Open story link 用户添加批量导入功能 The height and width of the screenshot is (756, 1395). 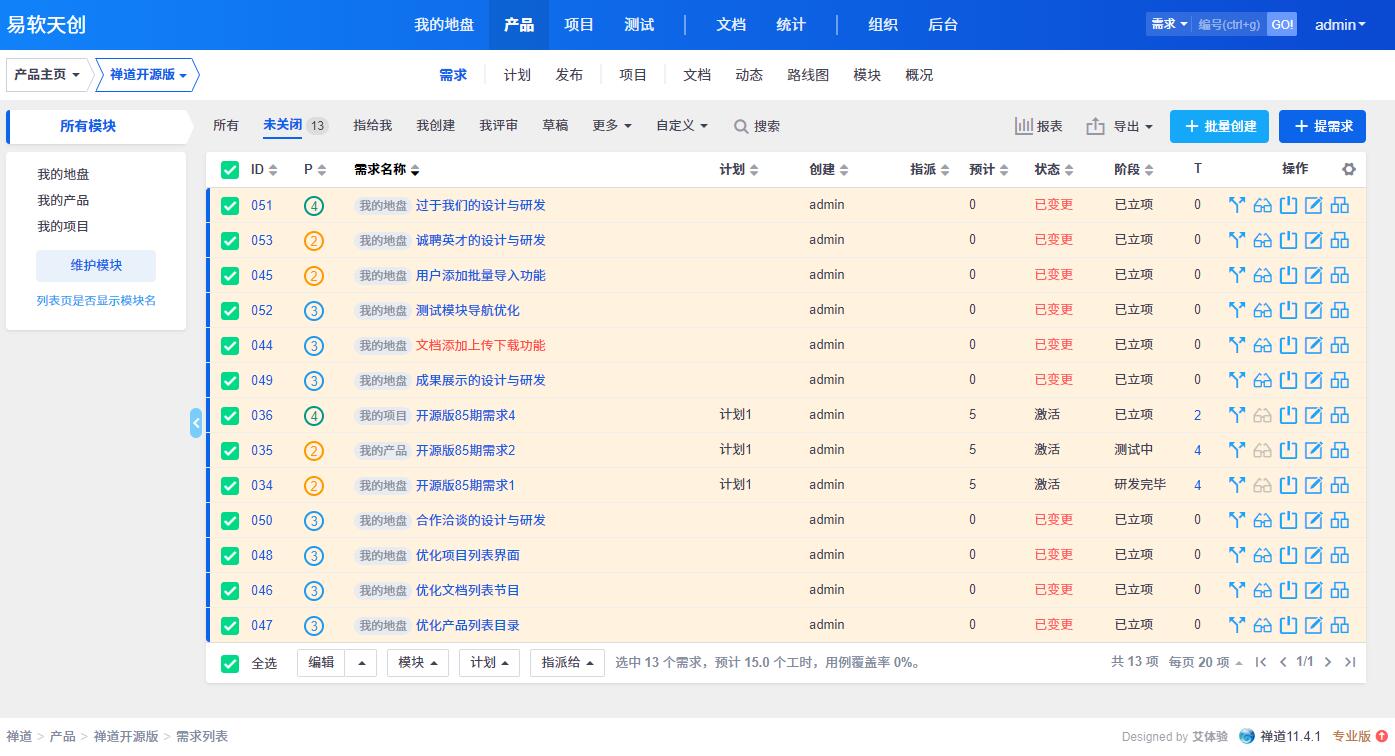[x=480, y=275]
